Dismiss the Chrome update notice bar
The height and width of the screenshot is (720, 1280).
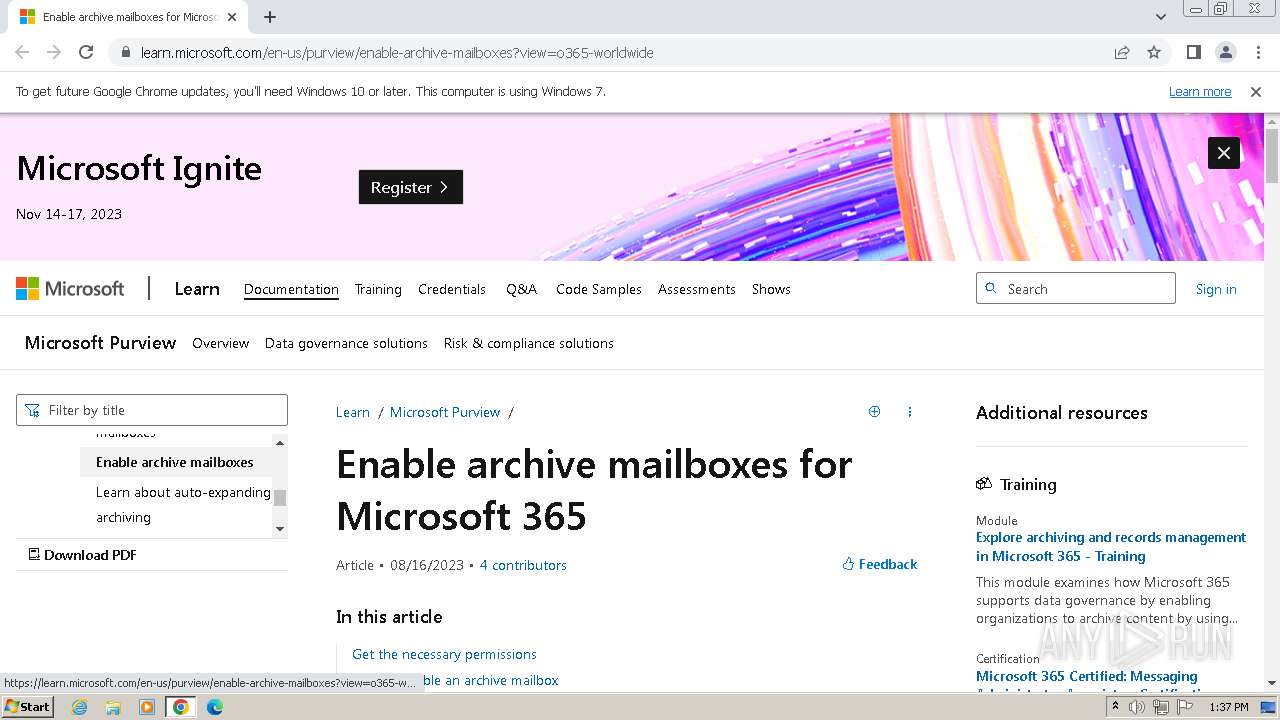[x=1256, y=91]
